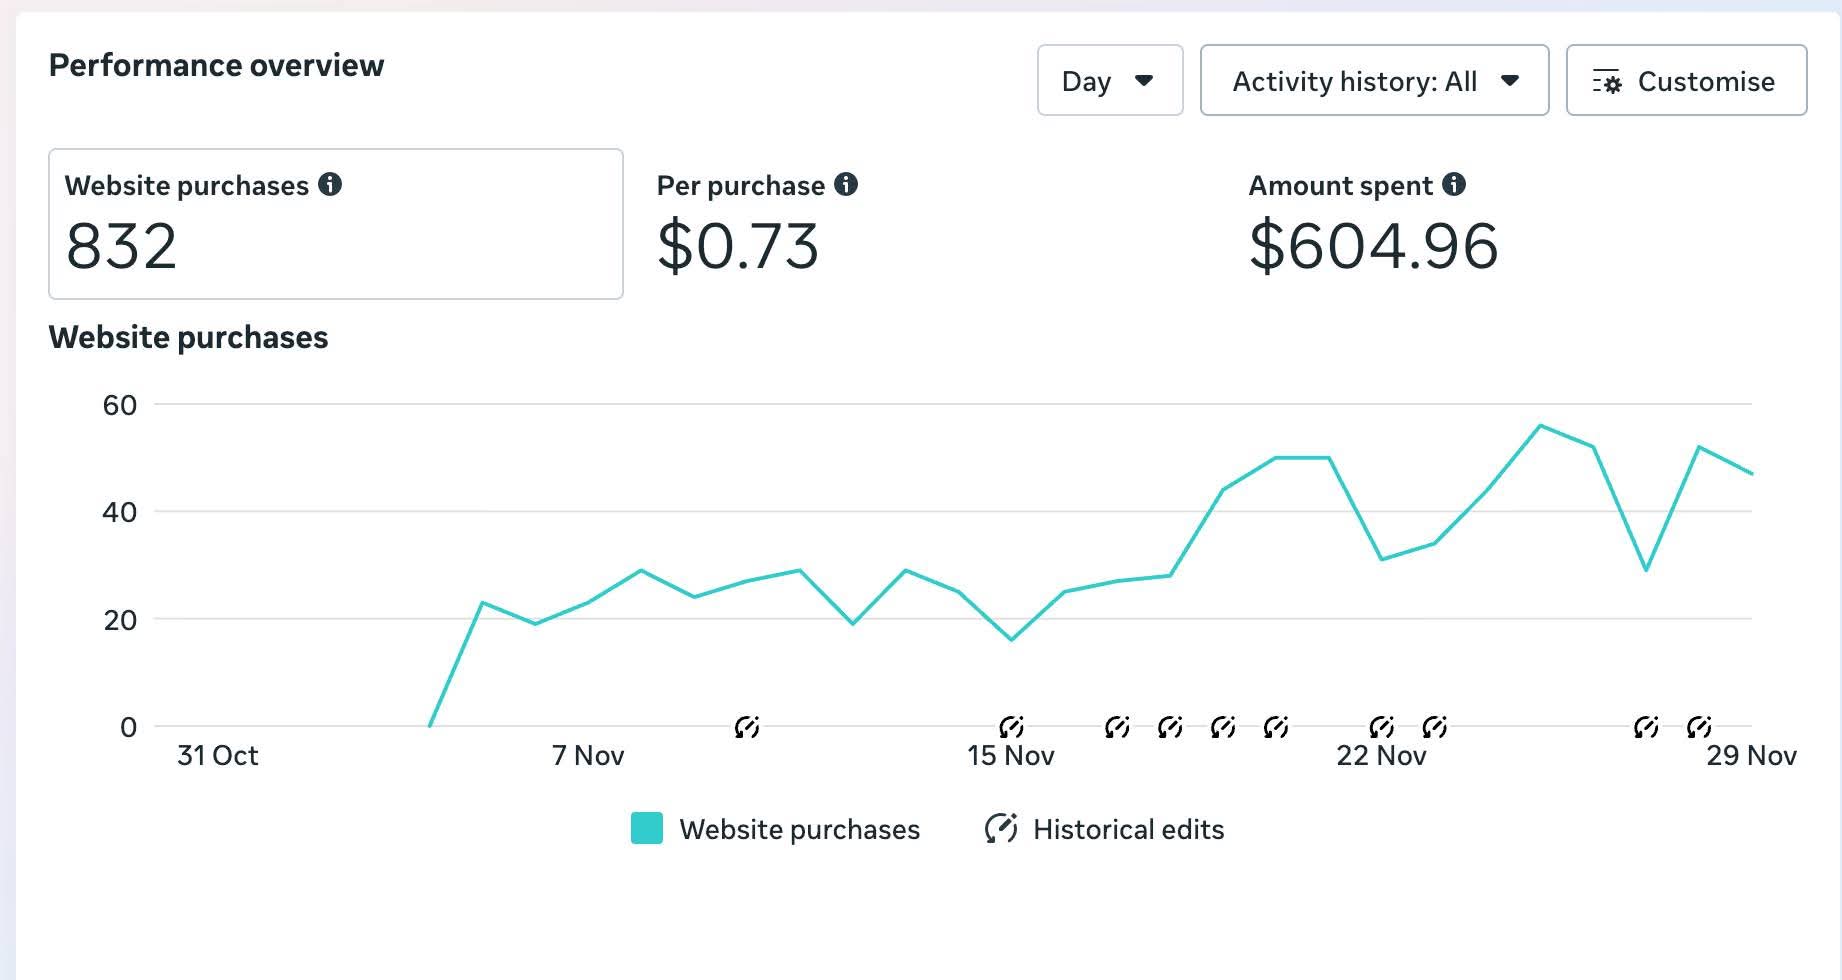Click historical edit marker above 15 Nov
The width and height of the screenshot is (1842, 980).
pos(1011,727)
